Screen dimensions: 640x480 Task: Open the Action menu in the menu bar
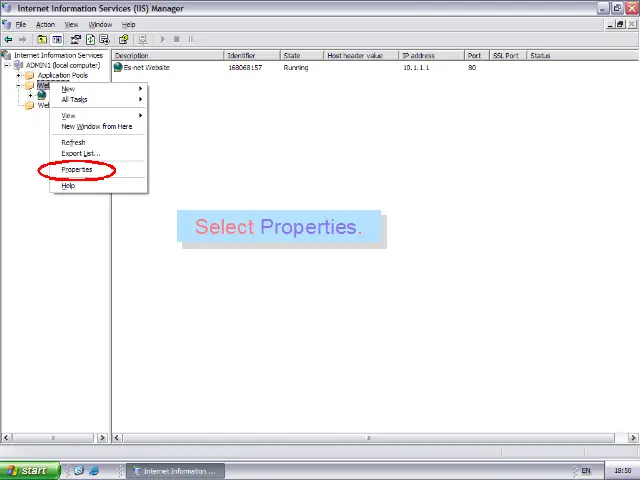[45, 24]
